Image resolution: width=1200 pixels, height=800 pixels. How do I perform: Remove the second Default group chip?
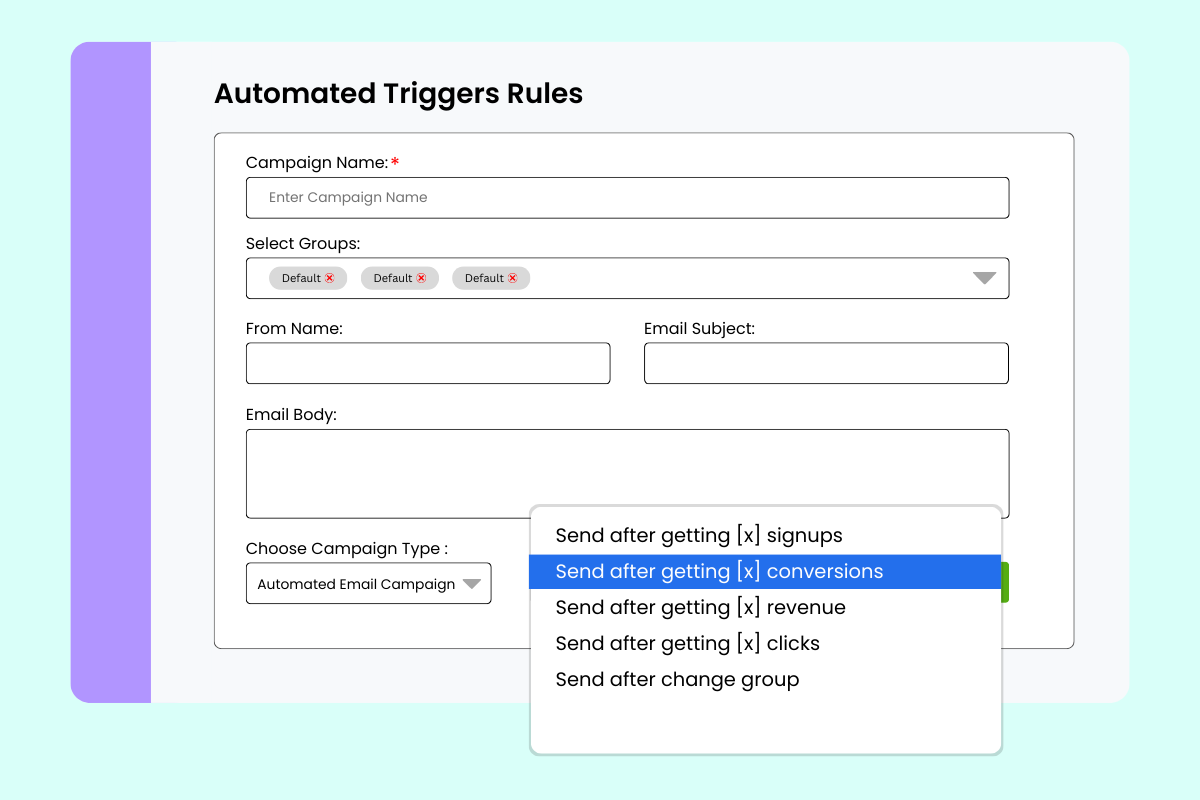[421, 278]
